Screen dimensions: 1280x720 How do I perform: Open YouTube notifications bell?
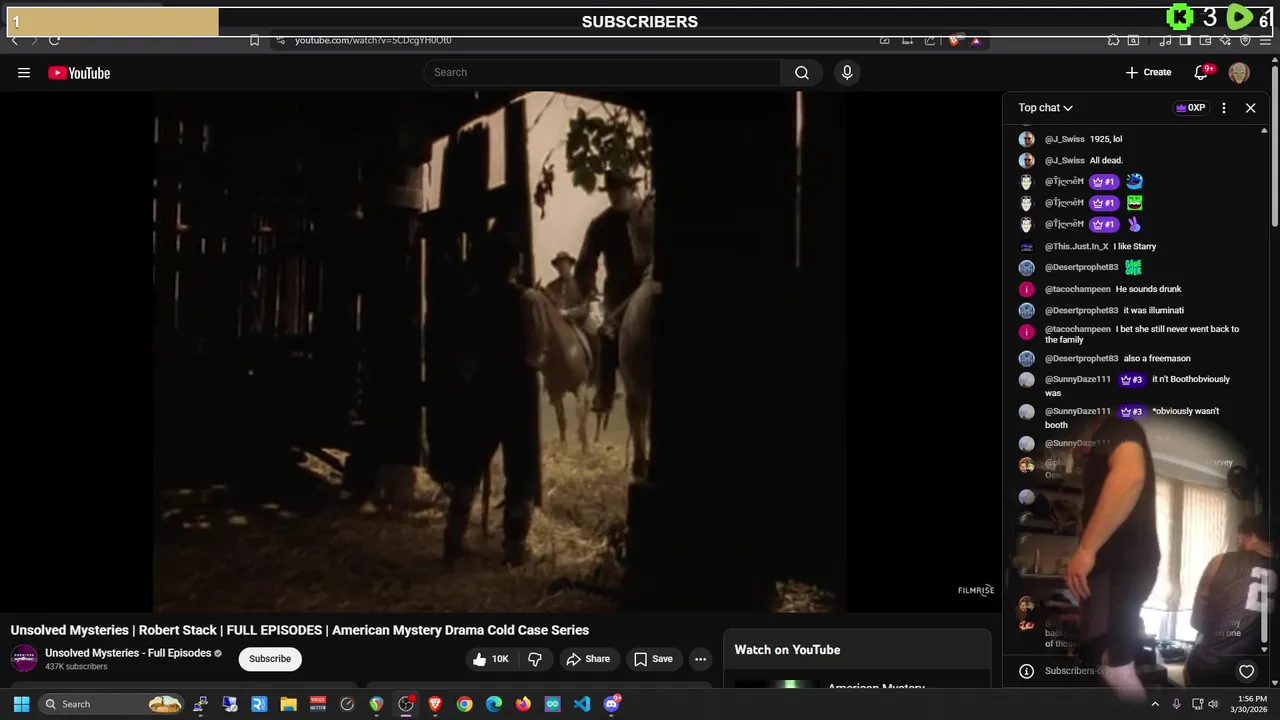click(1203, 72)
